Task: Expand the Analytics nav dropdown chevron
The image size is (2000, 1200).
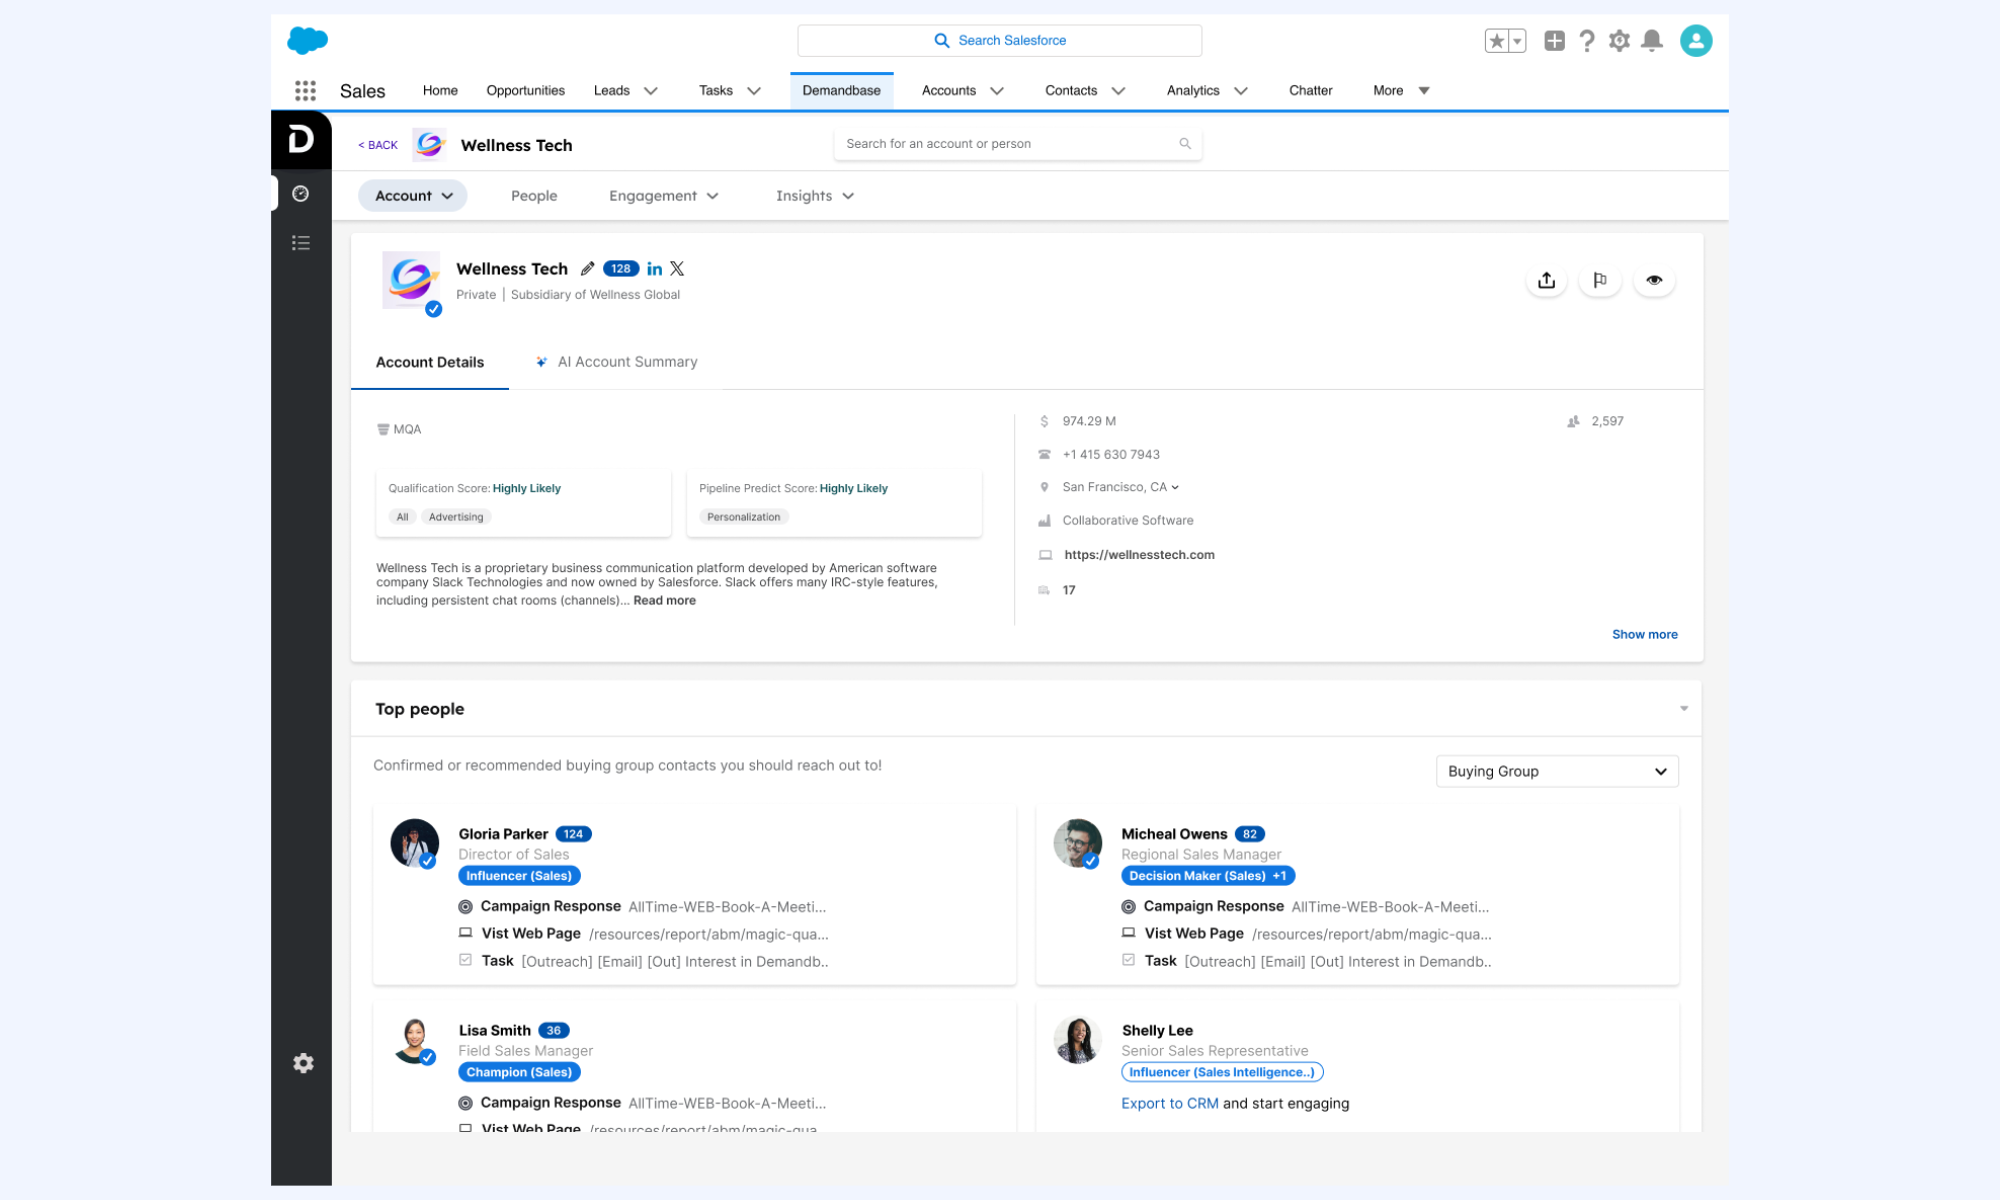Action: coord(1241,91)
